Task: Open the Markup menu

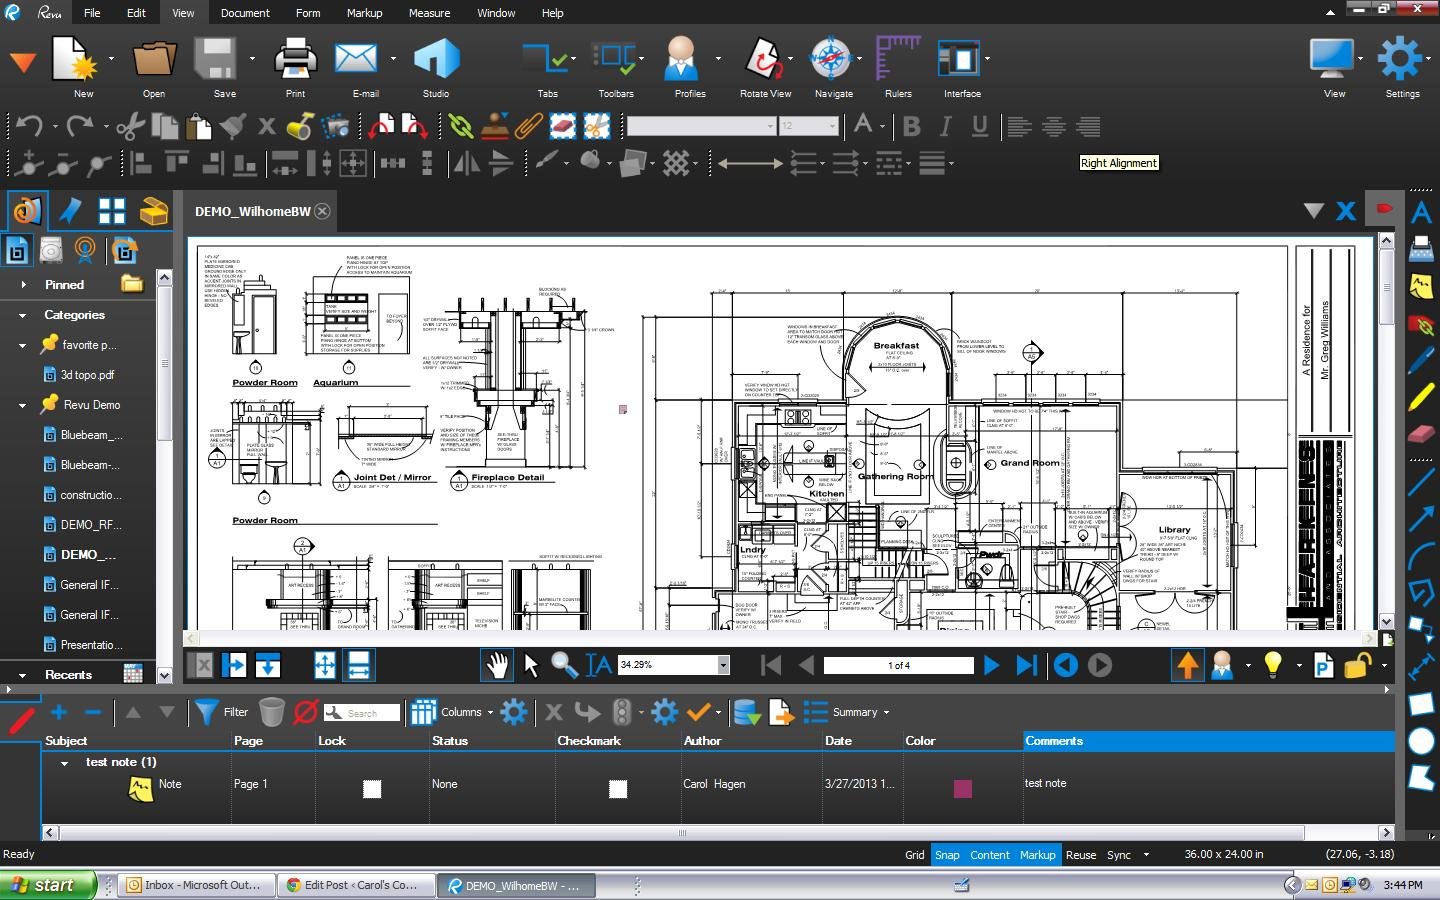Action: pyautogui.click(x=364, y=13)
